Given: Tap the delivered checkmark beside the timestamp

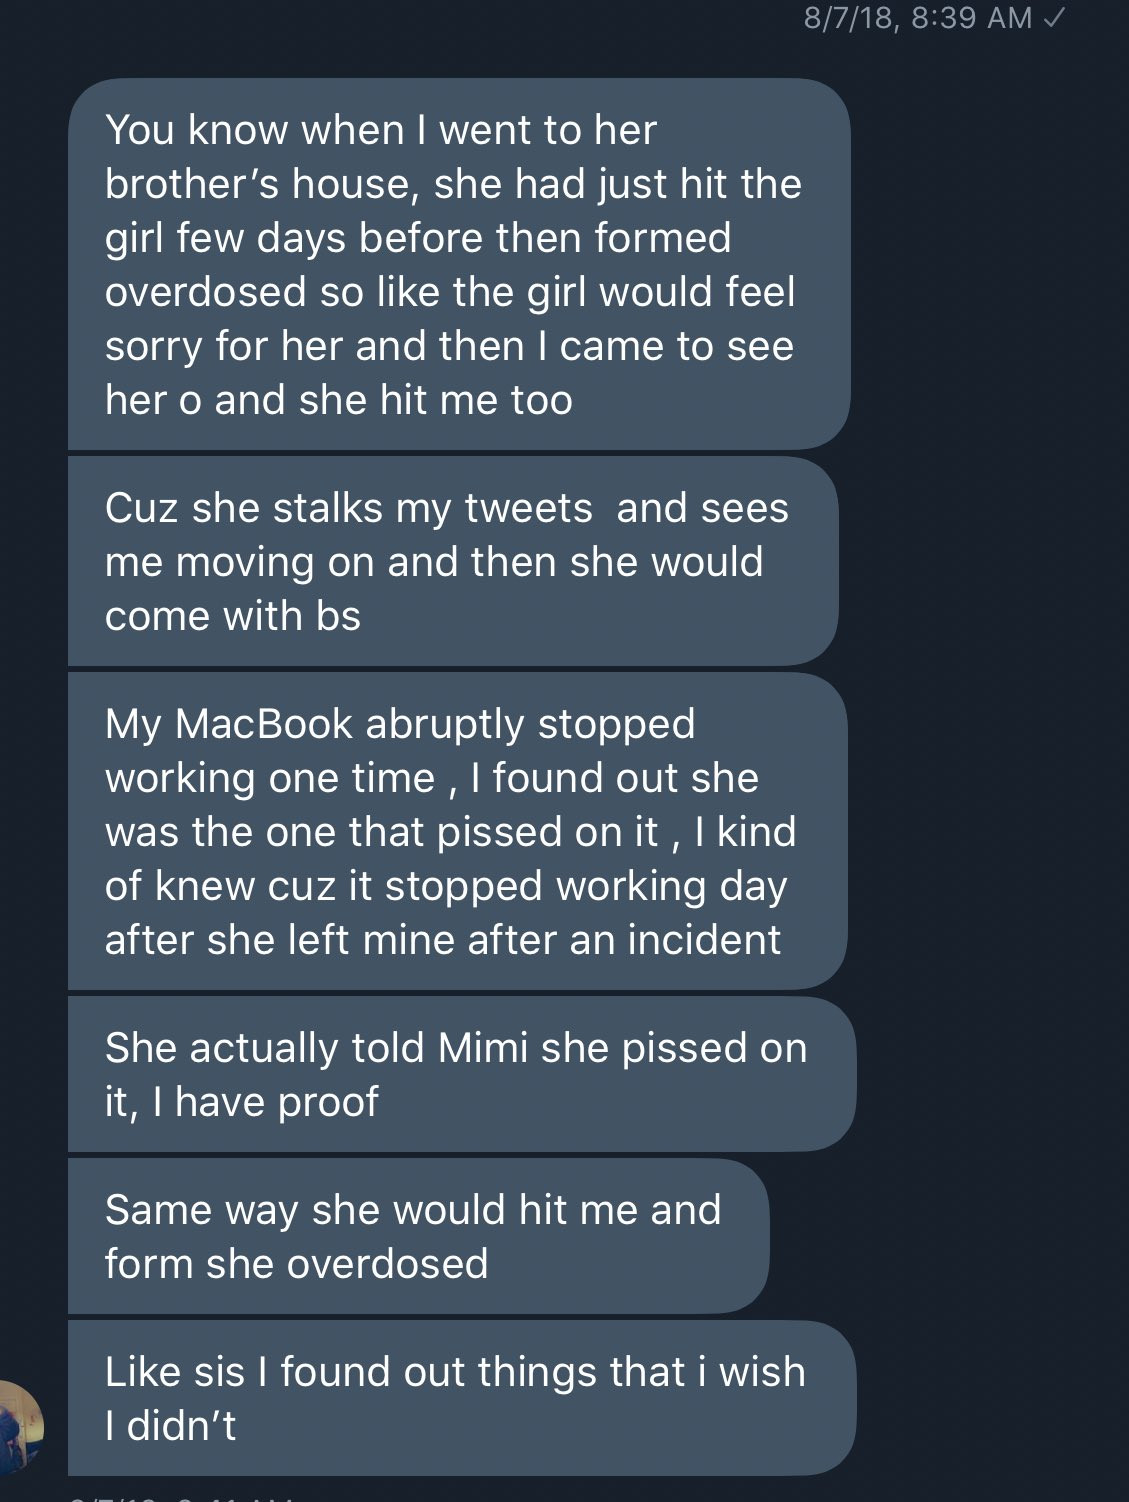Looking at the screenshot, I should [1054, 17].
